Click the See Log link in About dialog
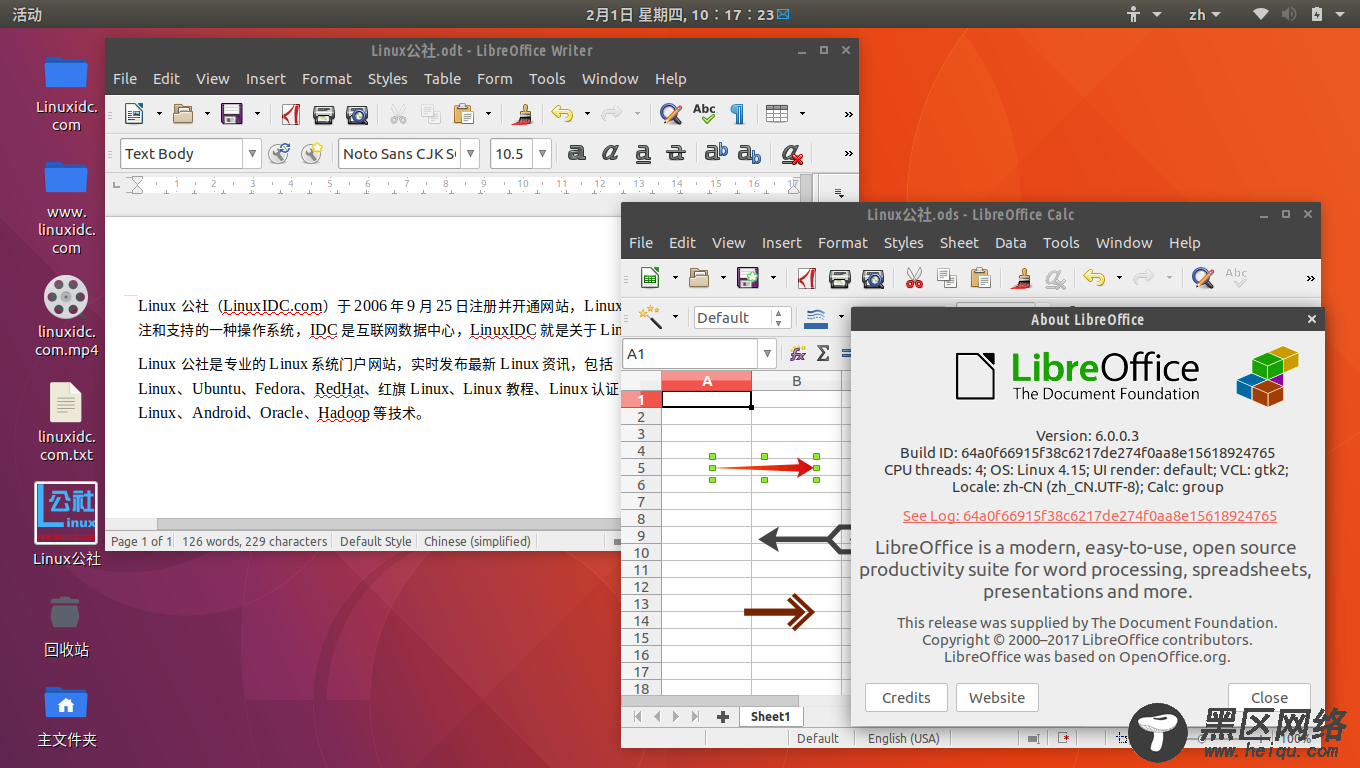The image size is (1360, 768). [1089, 516]
